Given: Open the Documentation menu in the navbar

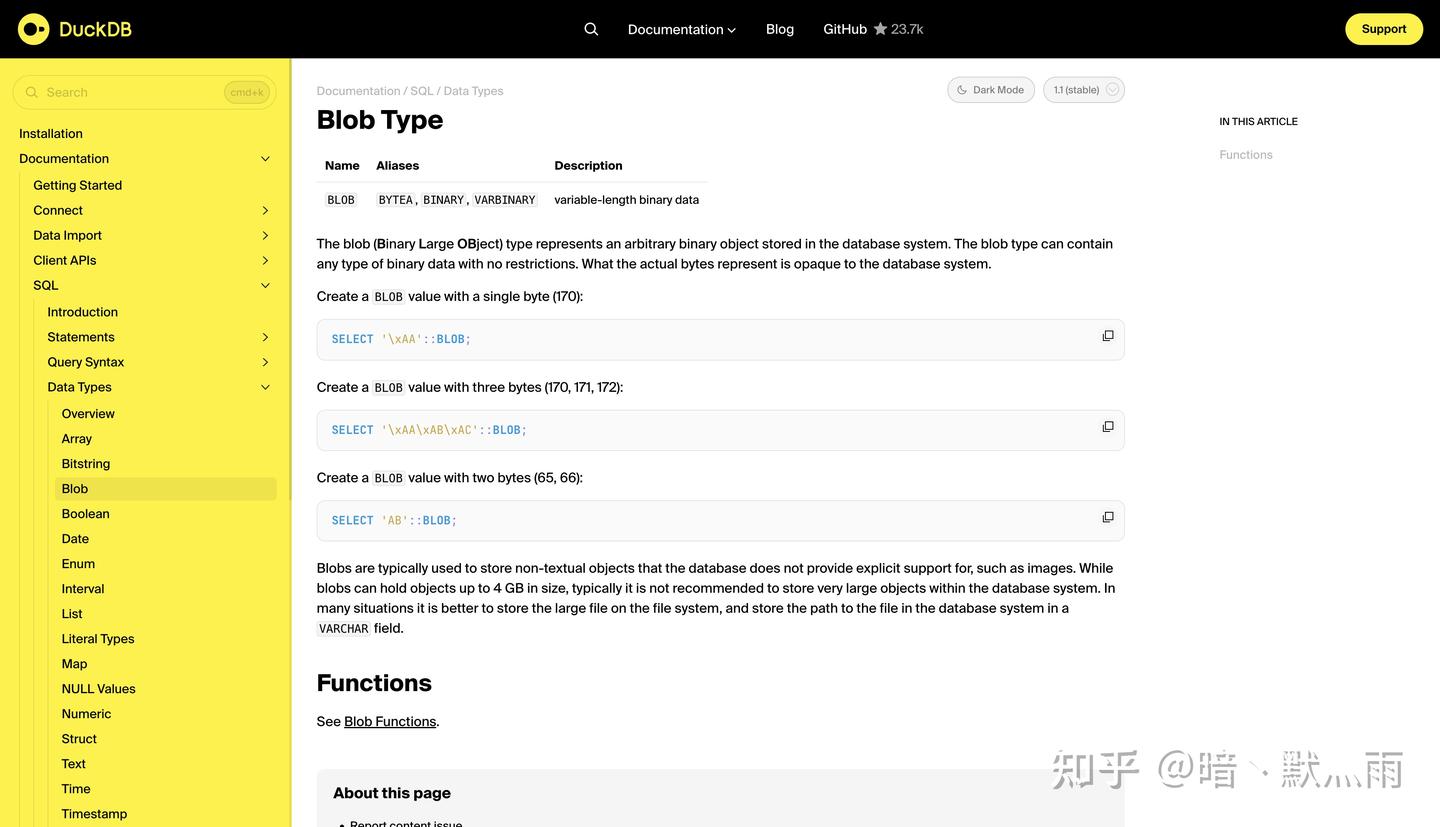Looking at the screenshot, I should [x=680, y=28].
